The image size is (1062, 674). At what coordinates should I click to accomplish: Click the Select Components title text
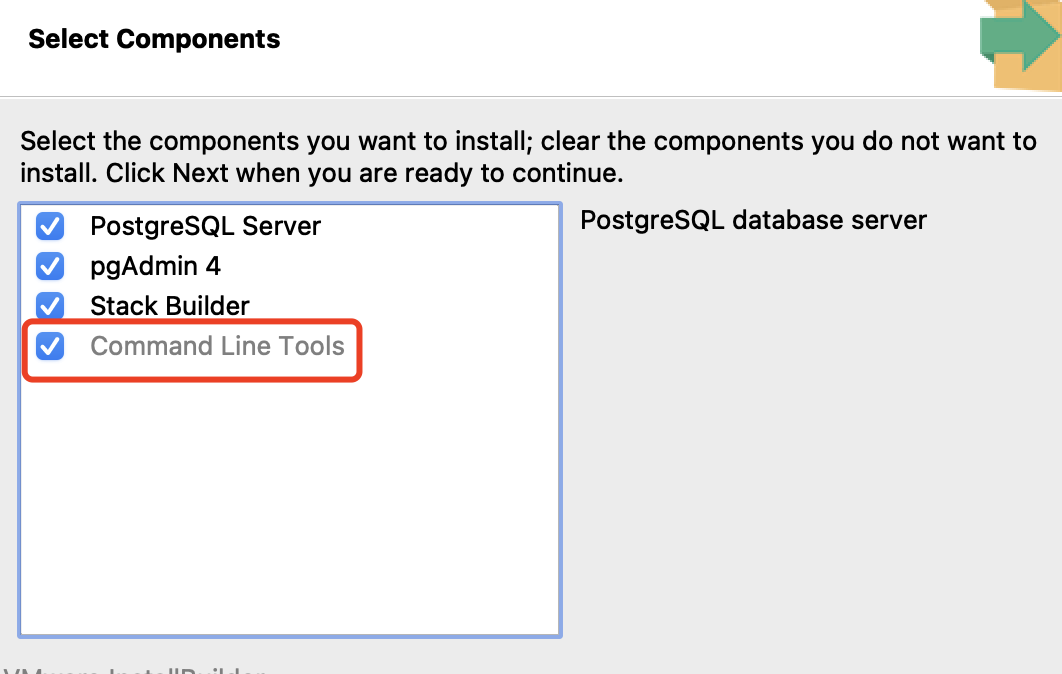[153, 39]
